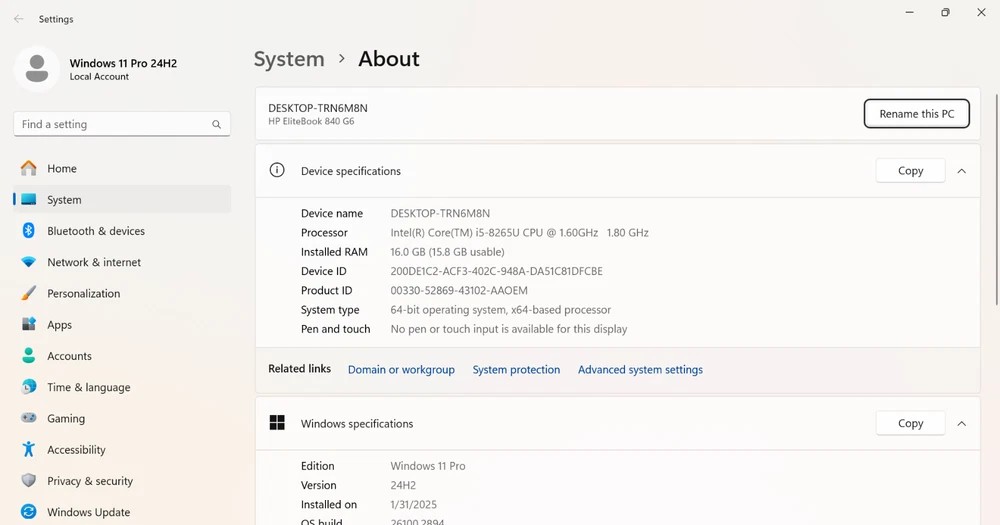
Task: Open Accessibility settings
Action: tap(76, 450)
